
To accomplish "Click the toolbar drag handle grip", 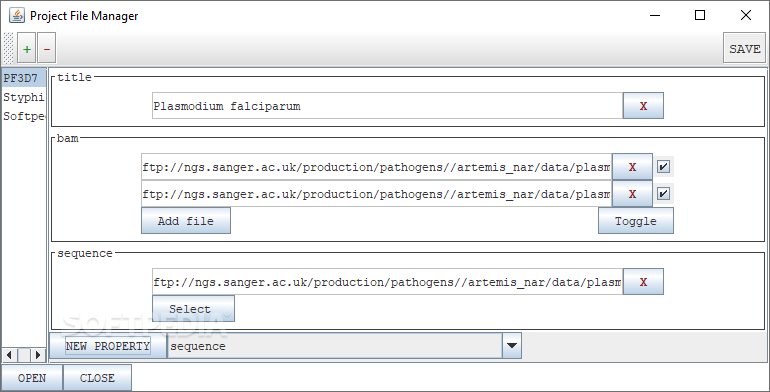I will 8,48.
